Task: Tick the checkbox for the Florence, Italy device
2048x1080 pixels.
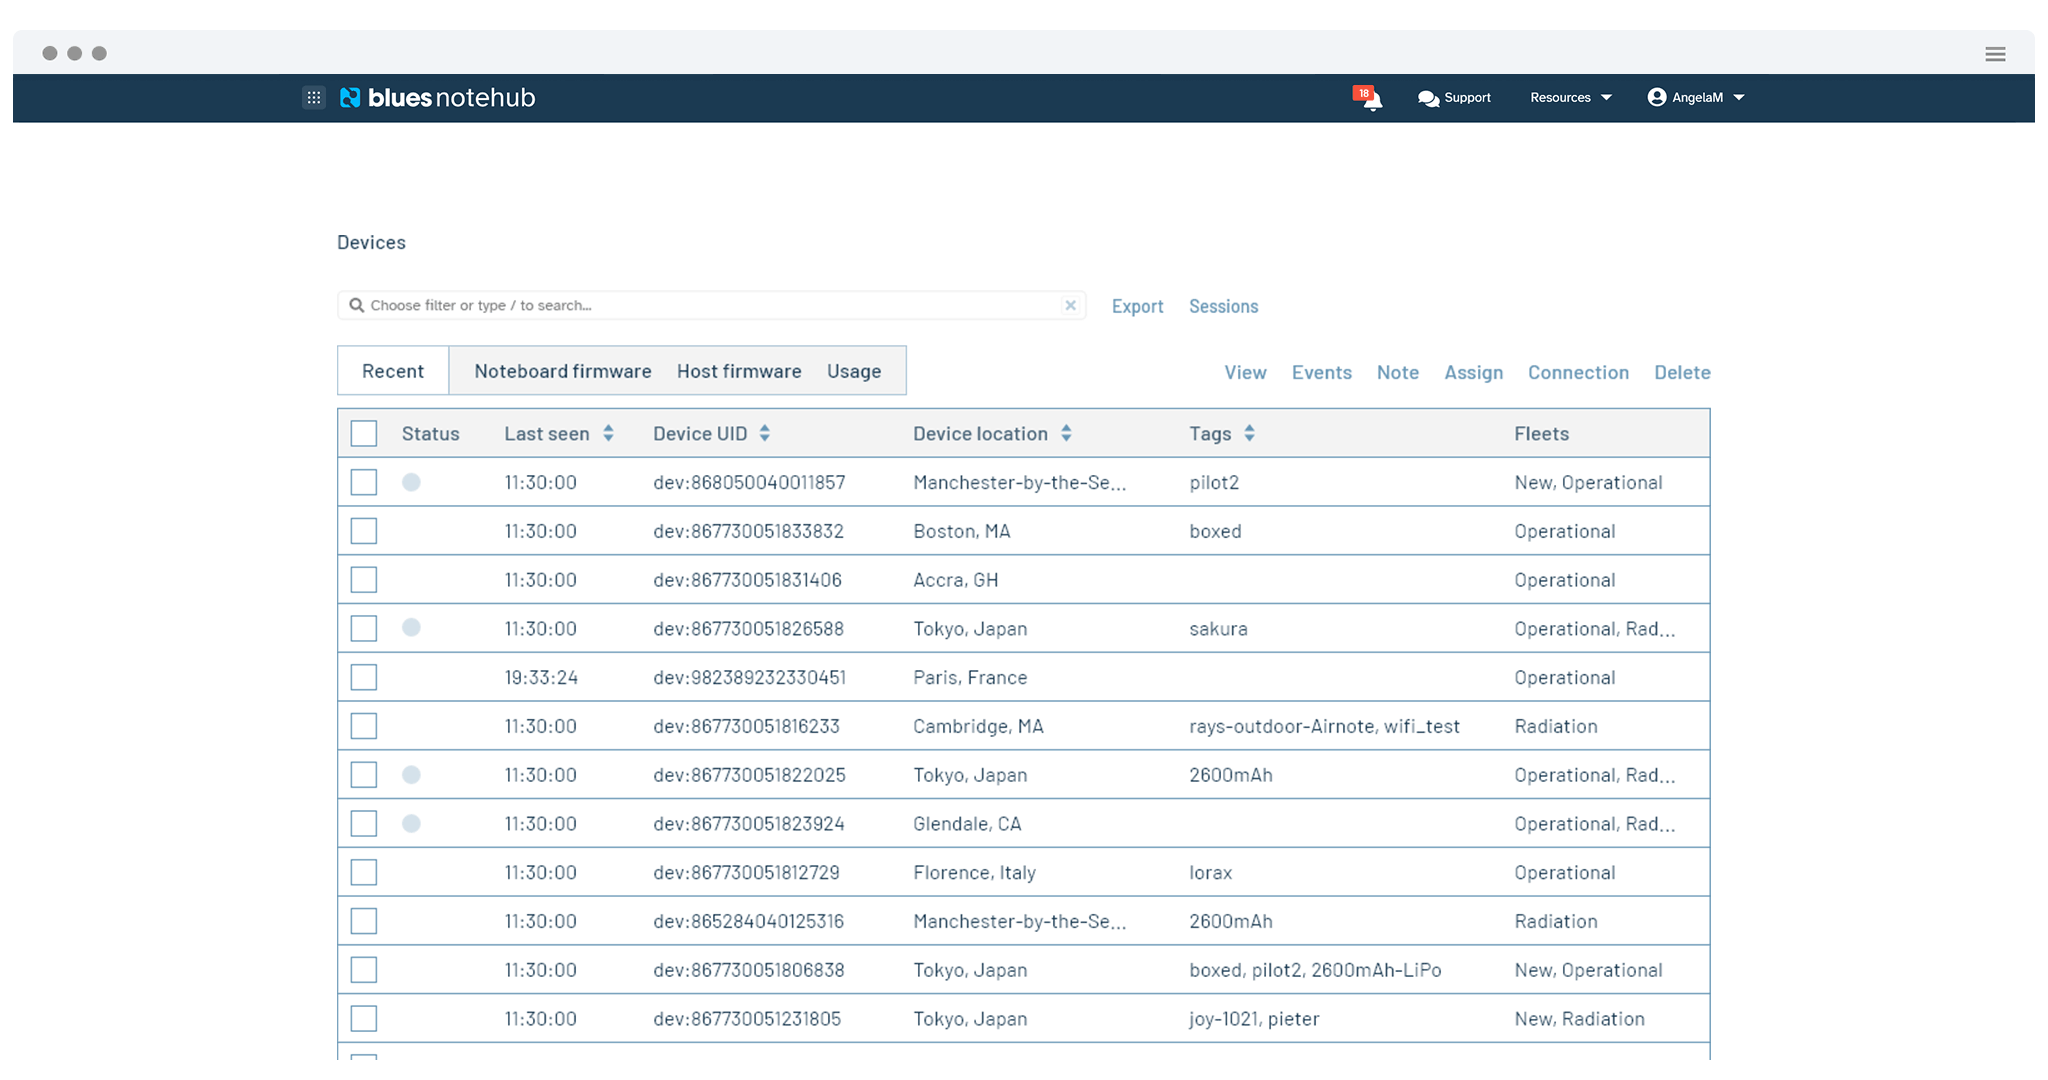Action: [x=364, y=872]
